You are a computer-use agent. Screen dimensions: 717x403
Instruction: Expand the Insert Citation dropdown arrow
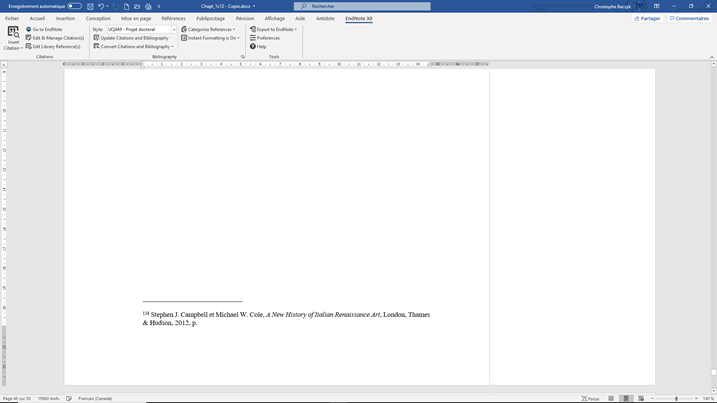click(x=21, y=48)
